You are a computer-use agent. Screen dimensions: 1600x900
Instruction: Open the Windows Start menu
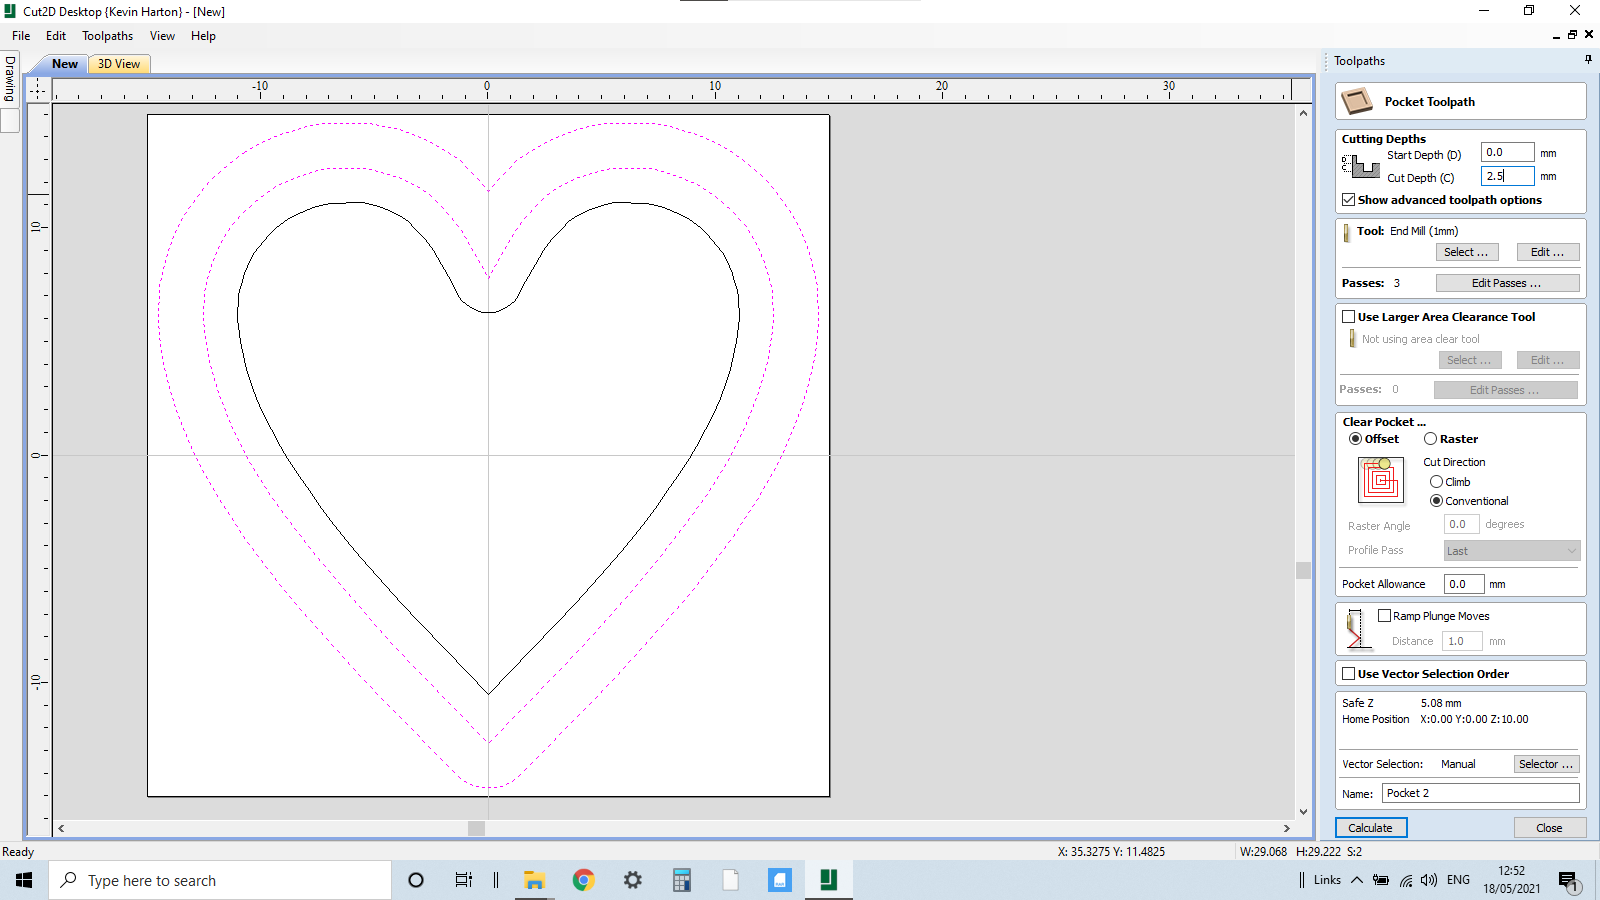[x=24, y=880]
